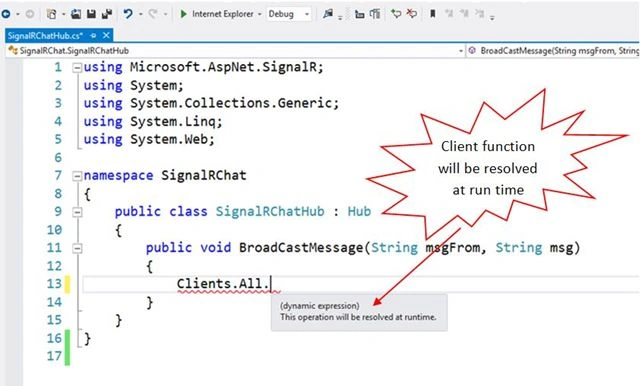Click 'SignalRChat' namespace name on line 7

[x=204, y=175]
